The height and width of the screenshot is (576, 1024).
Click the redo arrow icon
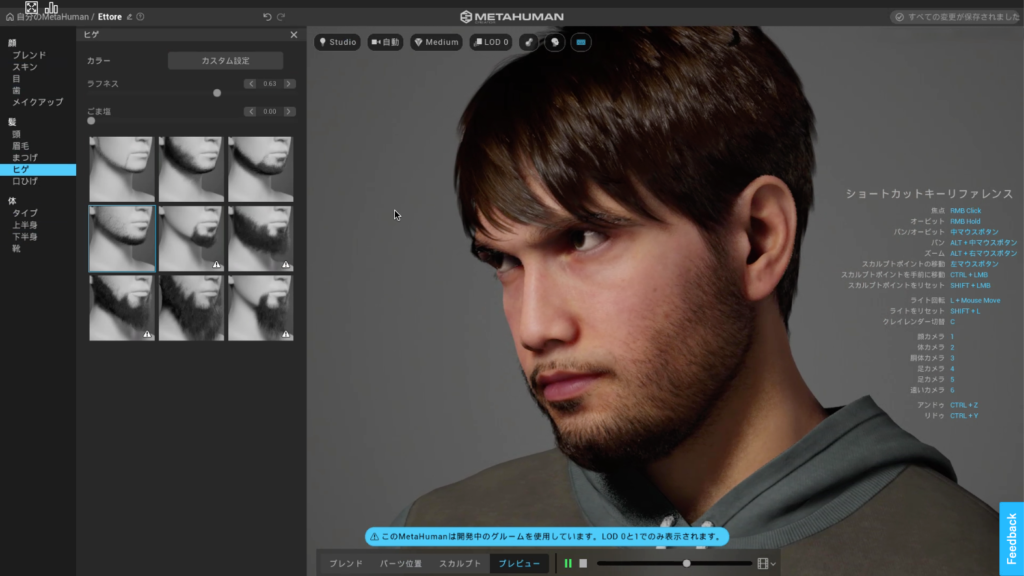(x=281, y=17)
